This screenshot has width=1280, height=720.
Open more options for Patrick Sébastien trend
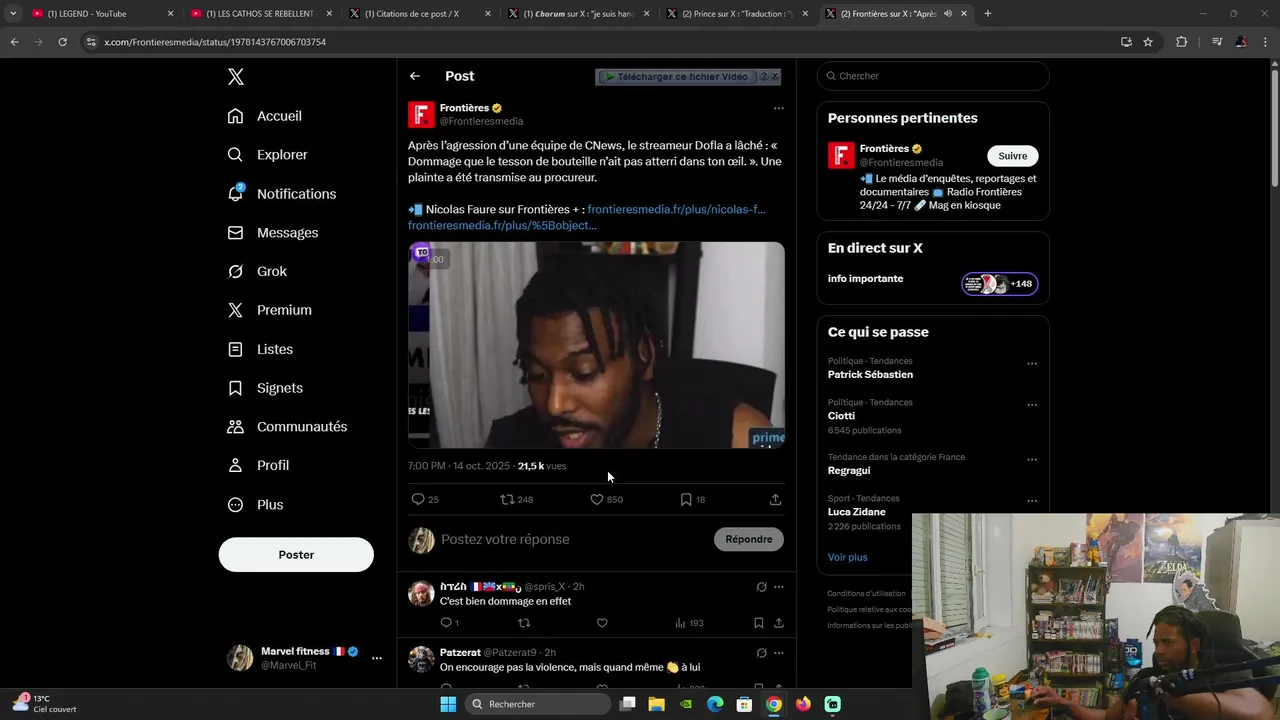coord(1032,364)
